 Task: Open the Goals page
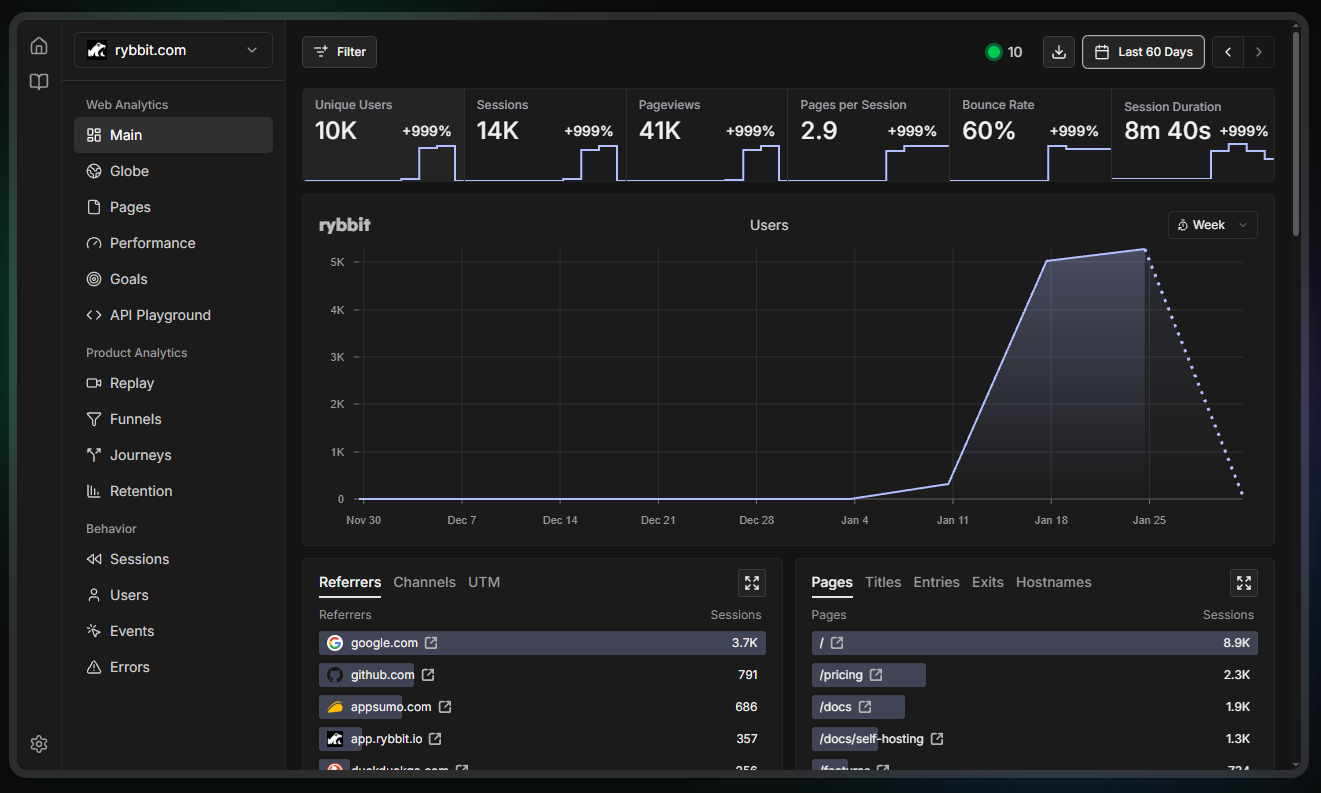click(x=129, y=279)
